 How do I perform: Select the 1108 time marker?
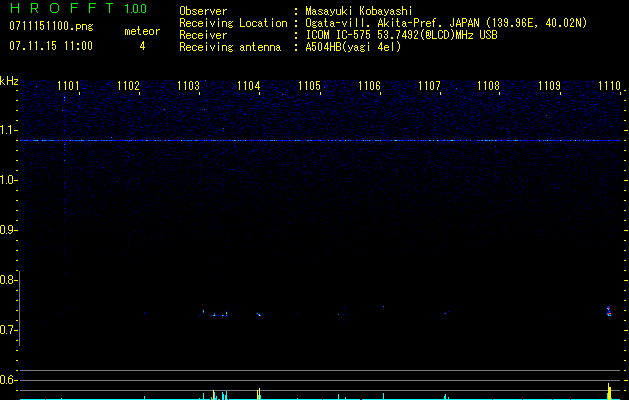[488, 86]
